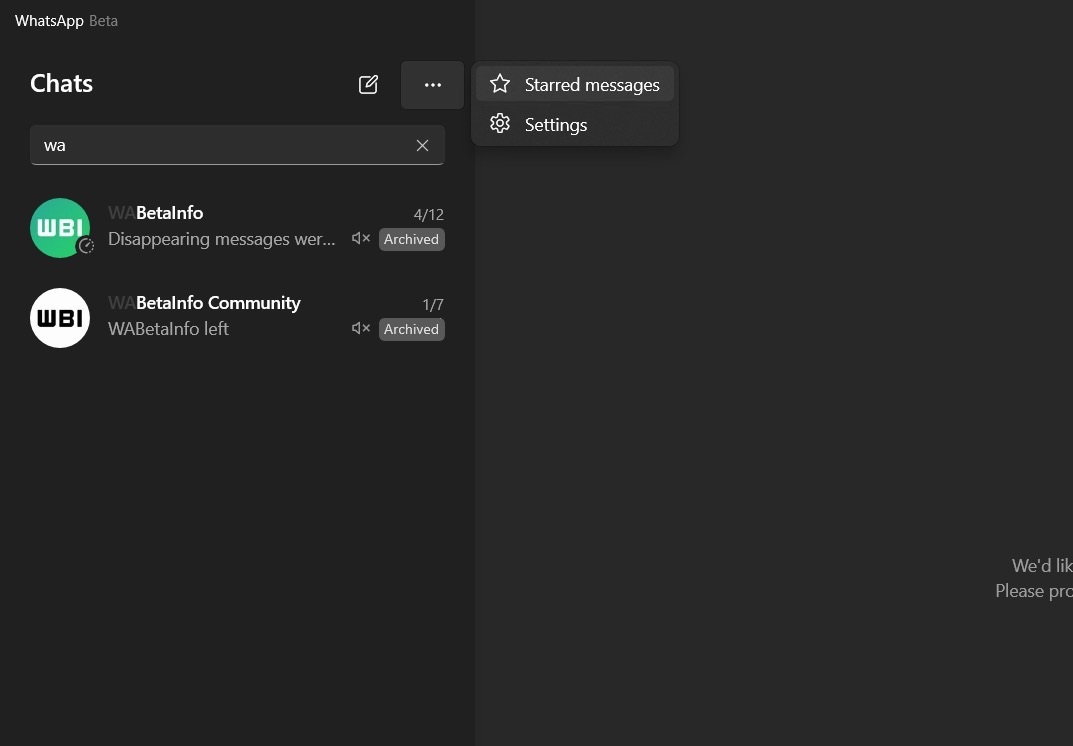The image size is (1073, 746).
Task: Clear the search field with X icon
Action: [x=422, y=146]
